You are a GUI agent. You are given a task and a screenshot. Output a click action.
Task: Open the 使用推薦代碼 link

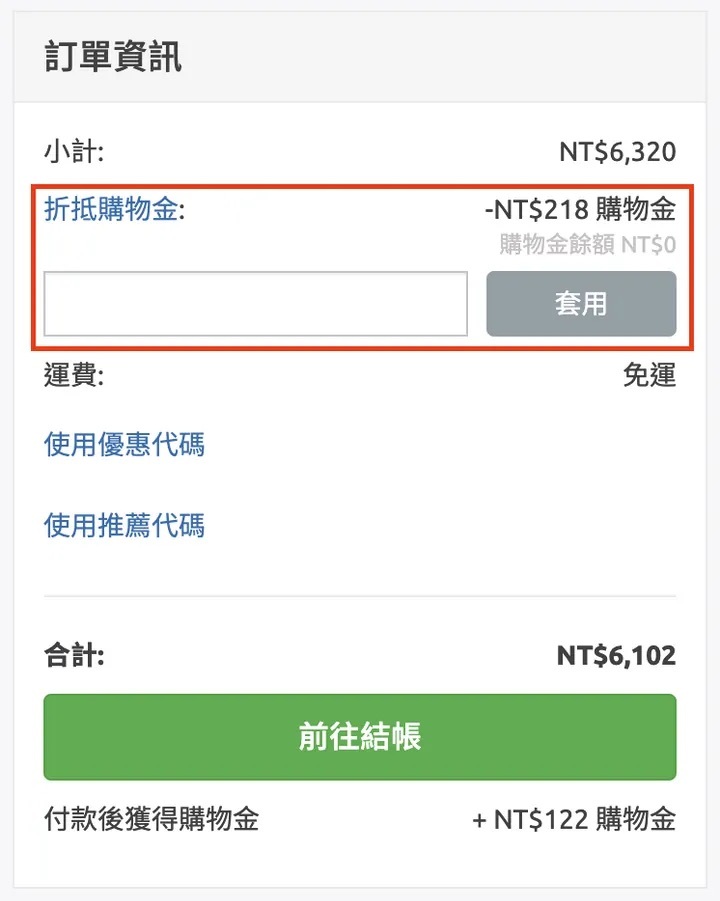124,525
